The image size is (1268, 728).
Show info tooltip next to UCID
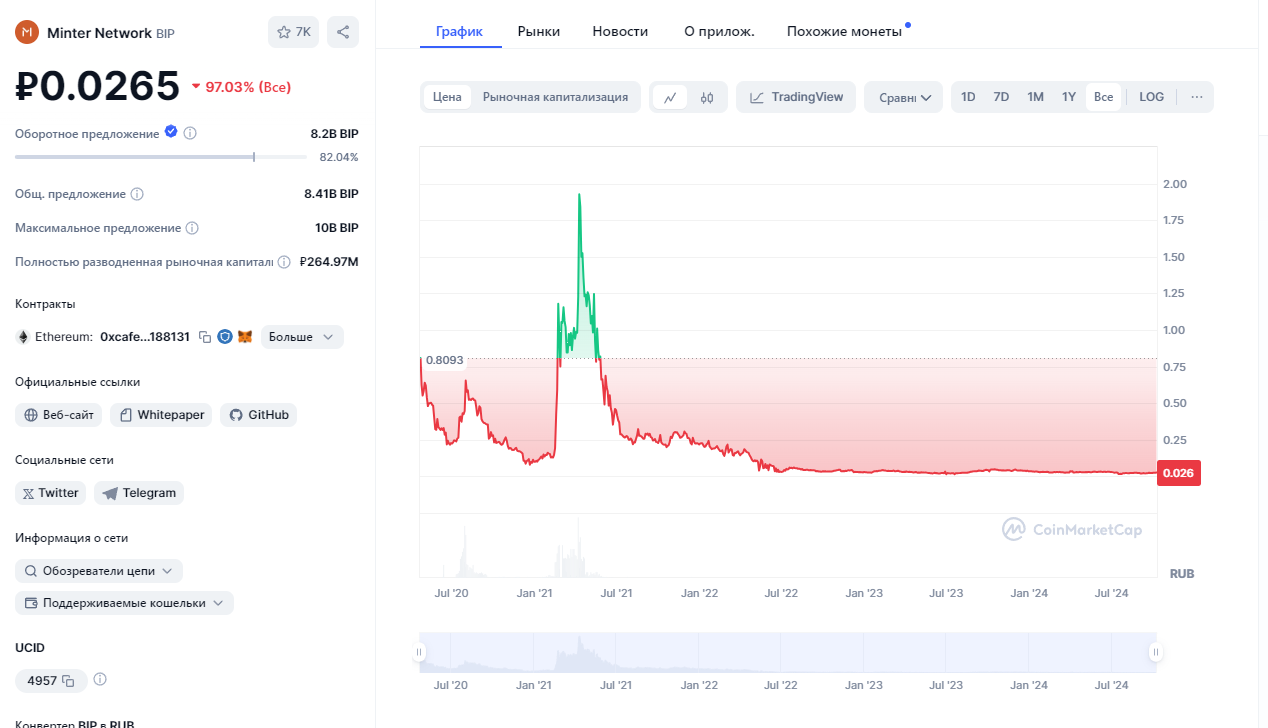(100, 680)
